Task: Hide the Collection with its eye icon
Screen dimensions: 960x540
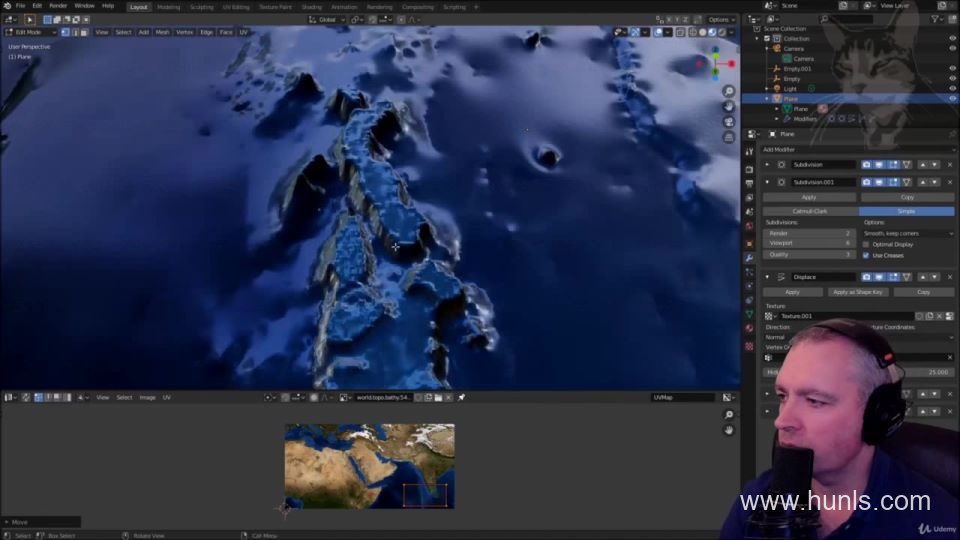Action: [953, 39]
